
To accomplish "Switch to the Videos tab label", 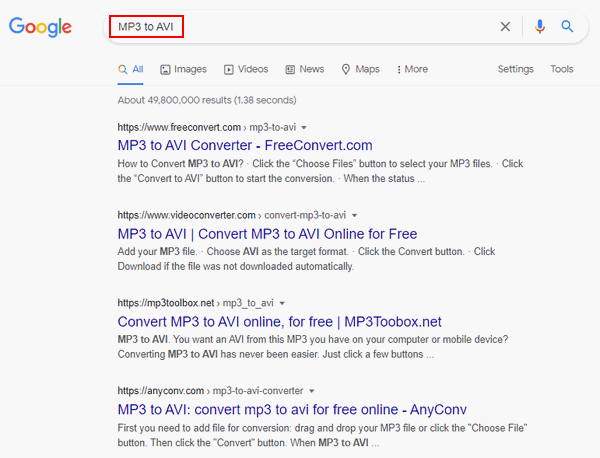I will tap(253, 69).
